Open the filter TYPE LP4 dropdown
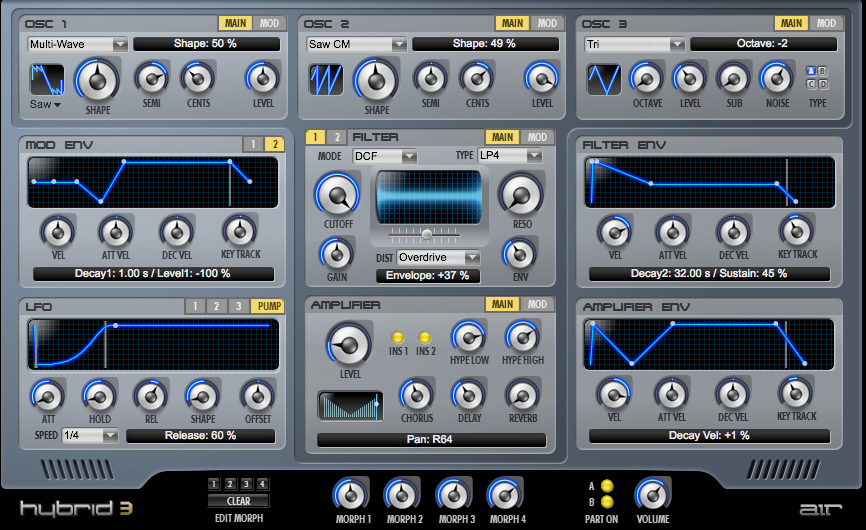Image resolution: width=866 pixels, height=530 pixels. [x=510, y=156]
